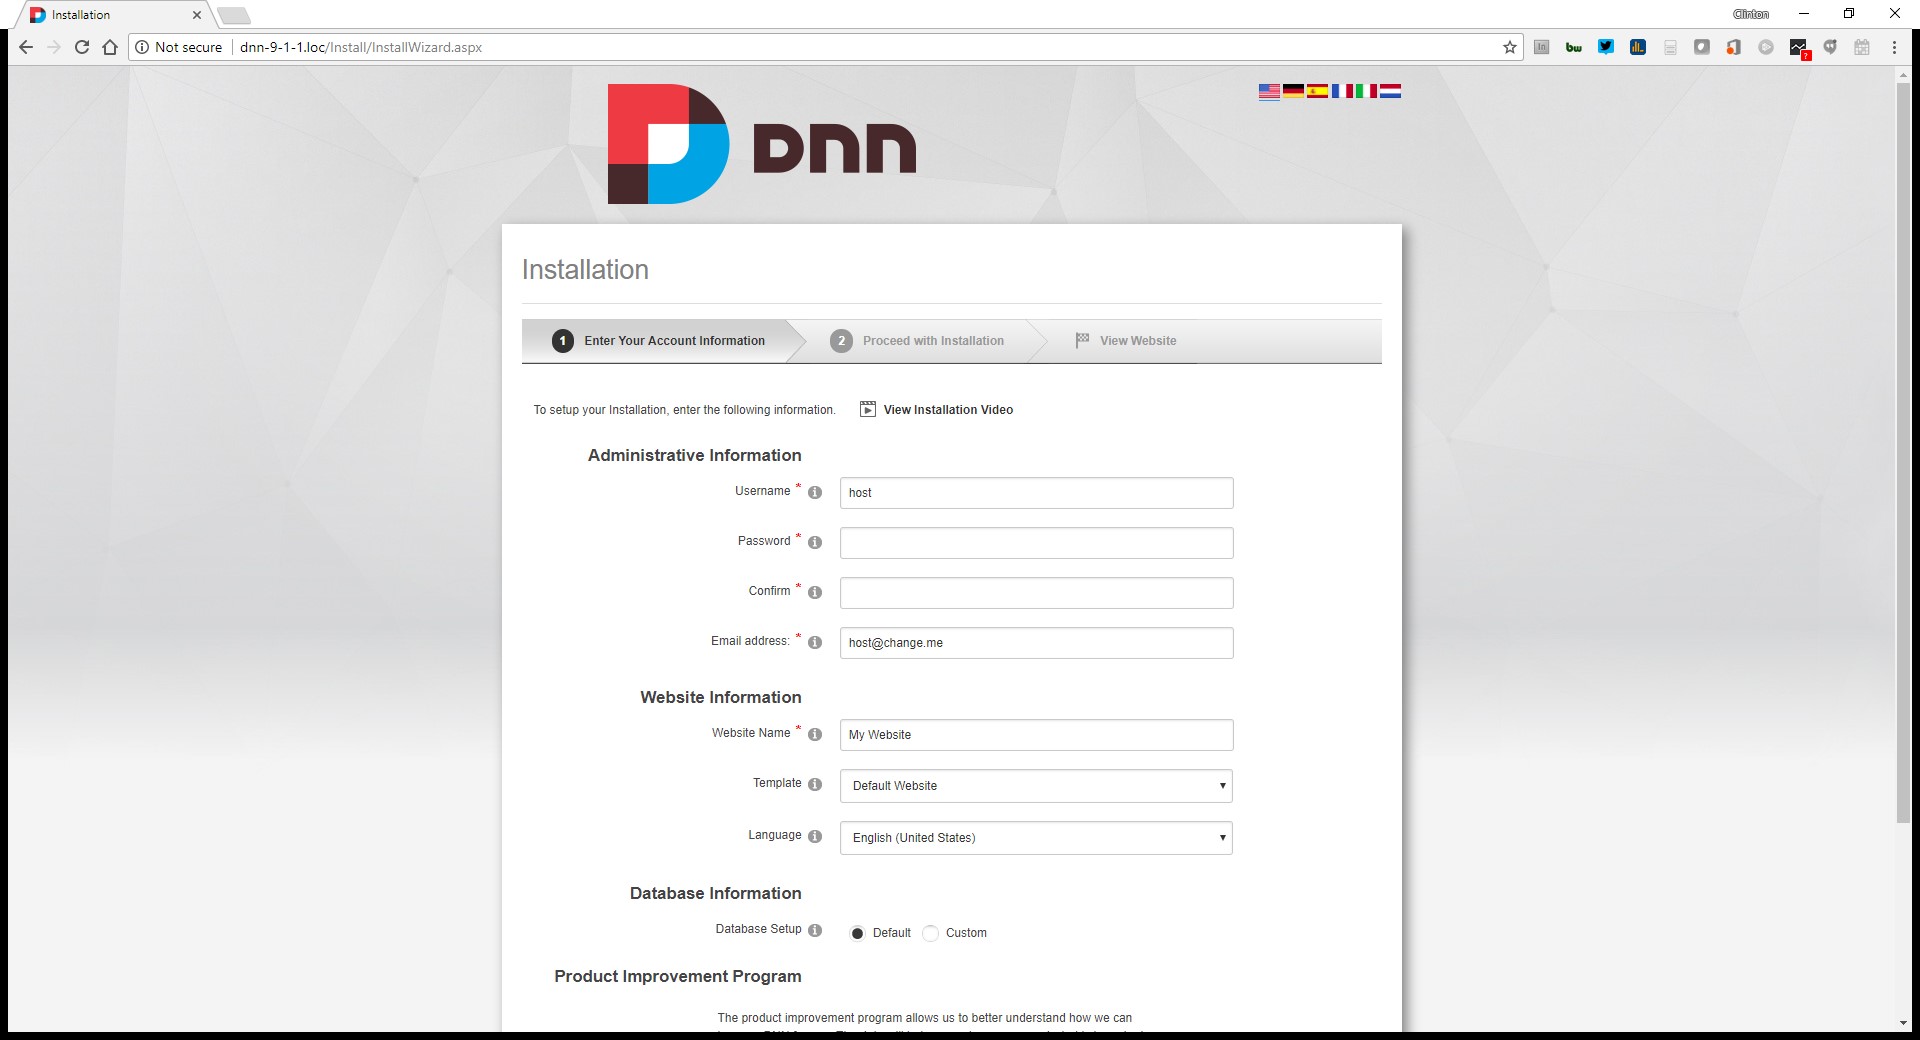Click the installation video film icon
This screenshot has height=1040, width=1920.
(x=868, y=409)
